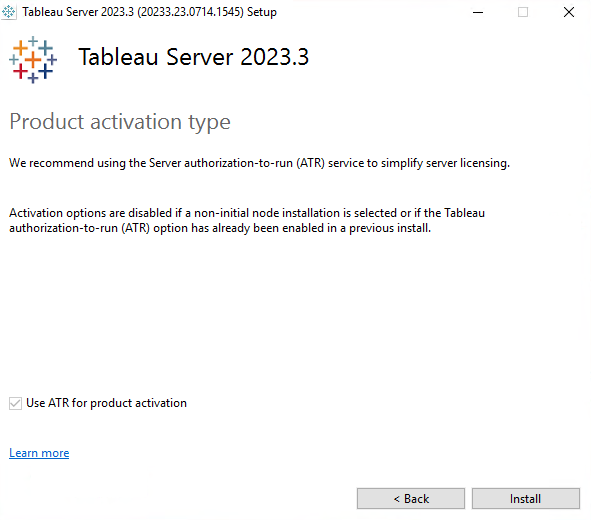Click '(ATR)' in the recommendation sentence
The height and width of the screenshot is (520, 591).
(x=310, y=163)
